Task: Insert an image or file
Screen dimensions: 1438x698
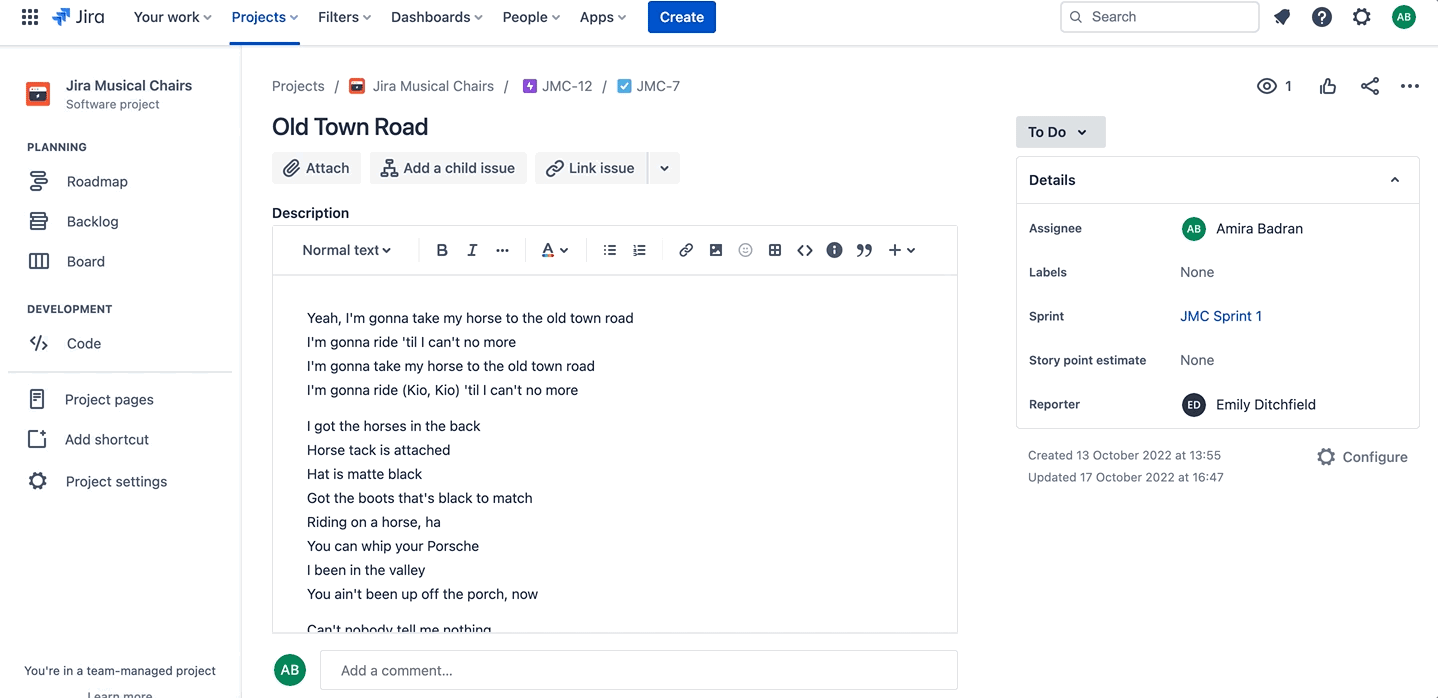Action: pos(716,250)
